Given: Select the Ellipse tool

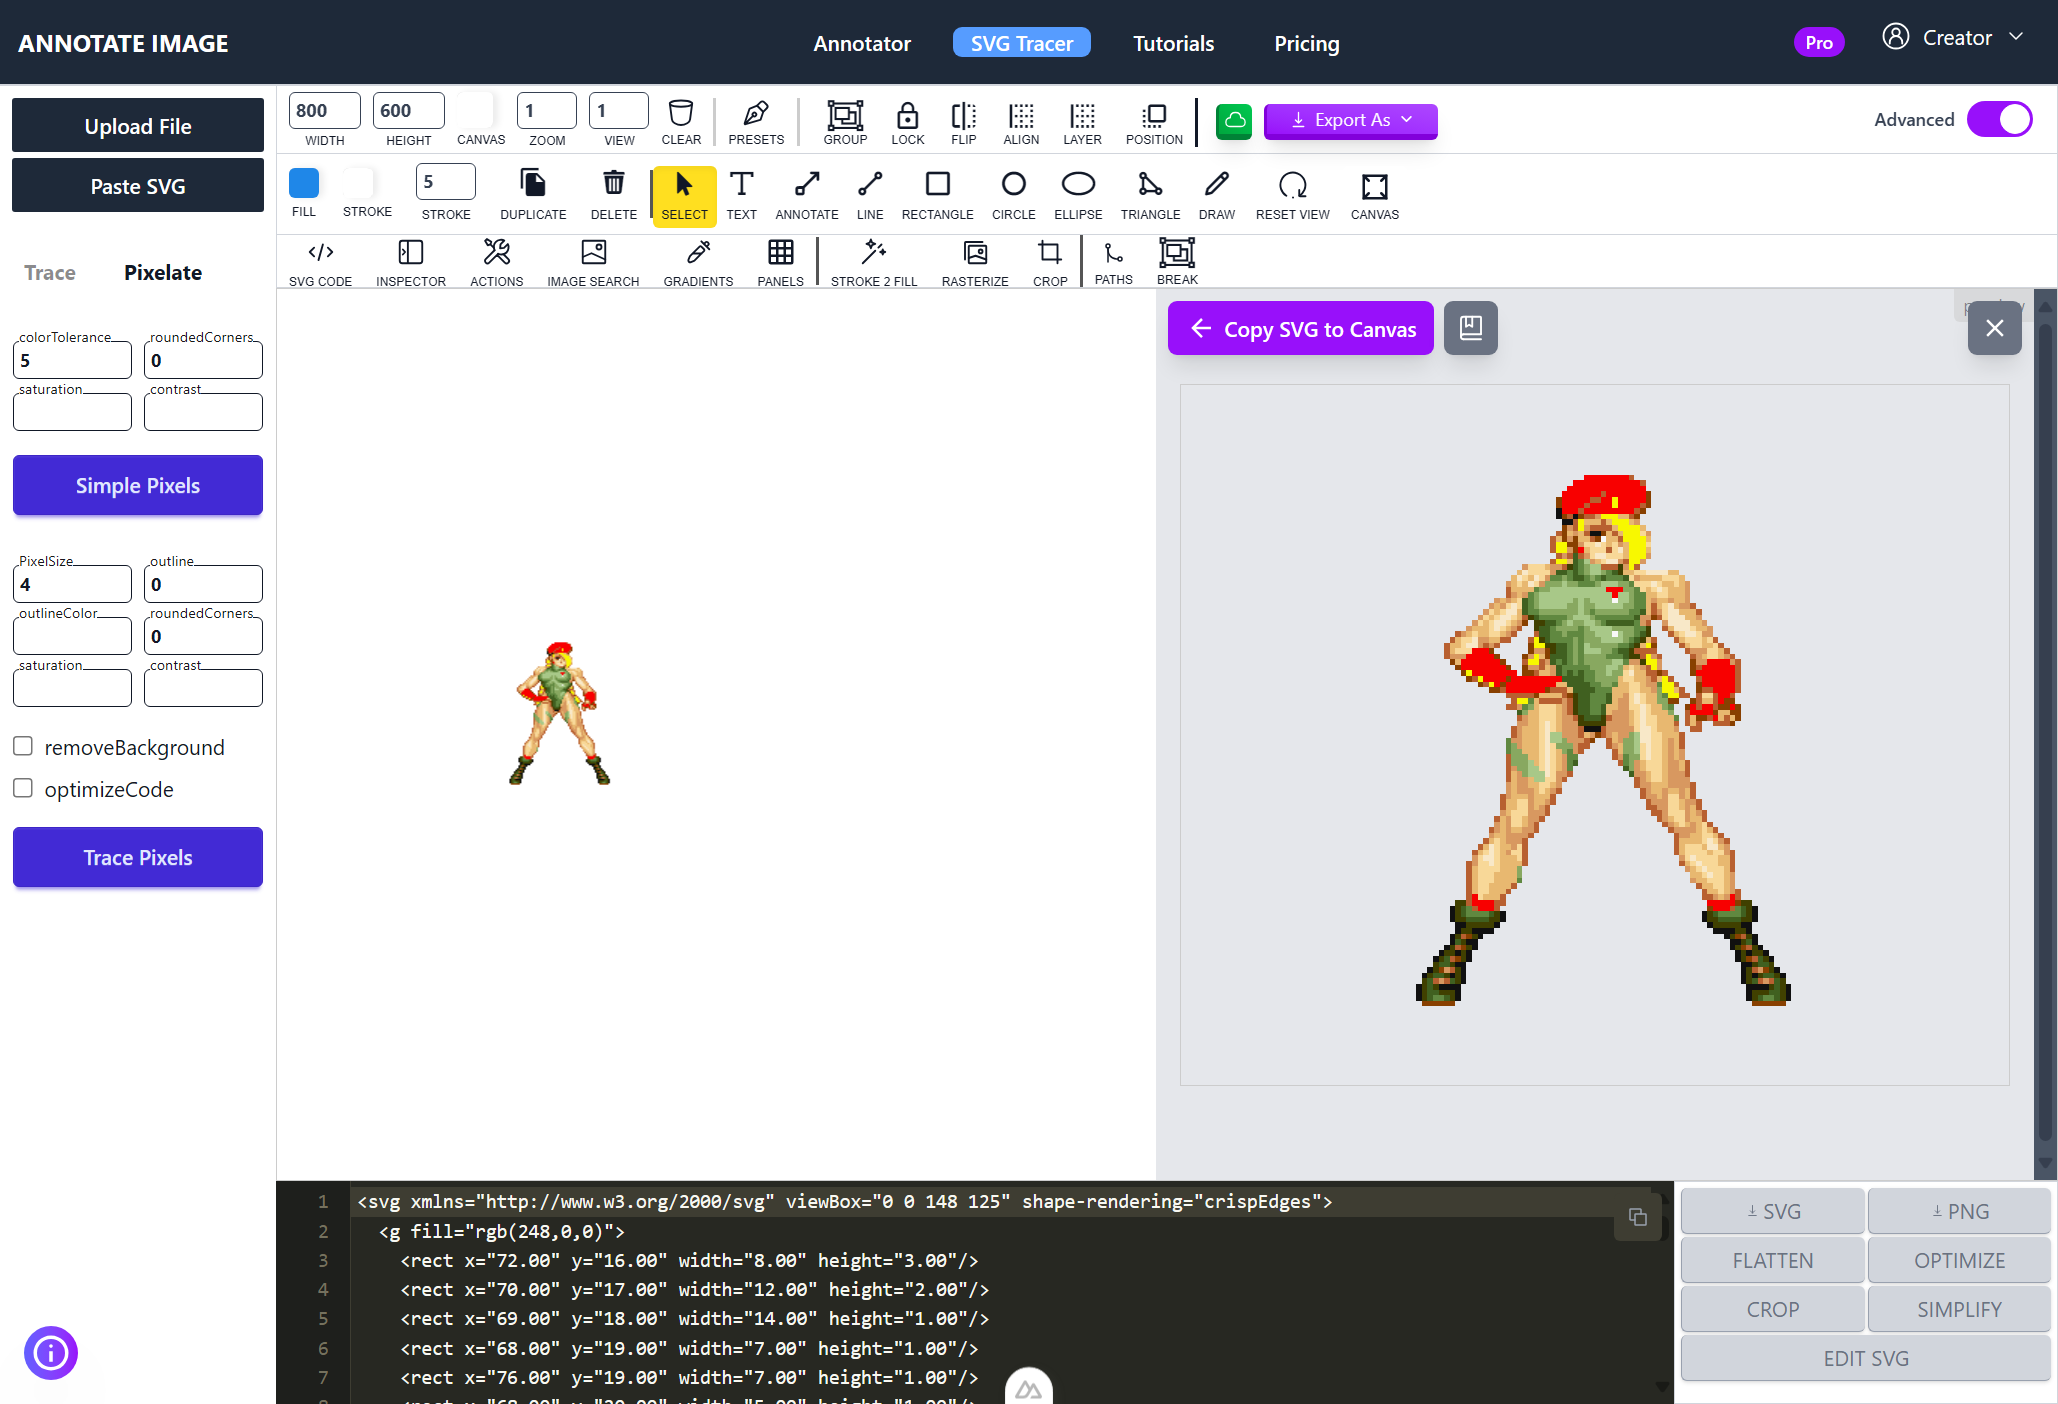Looking at the screenshot, I should (x=1078, y=184).
